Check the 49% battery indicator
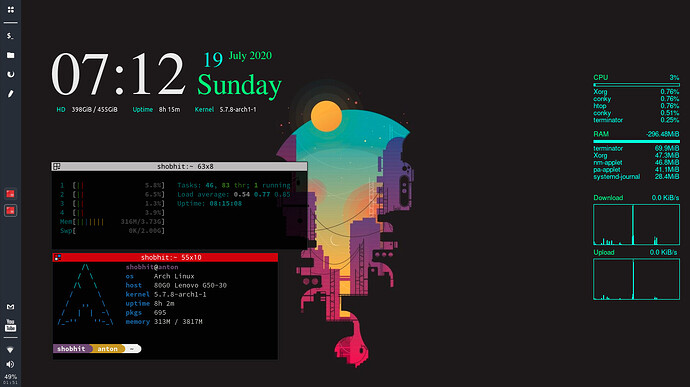 11,377
